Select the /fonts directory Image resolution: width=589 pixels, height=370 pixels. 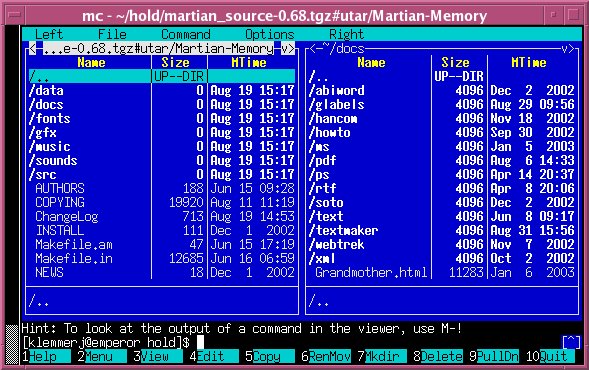point(162,118)
